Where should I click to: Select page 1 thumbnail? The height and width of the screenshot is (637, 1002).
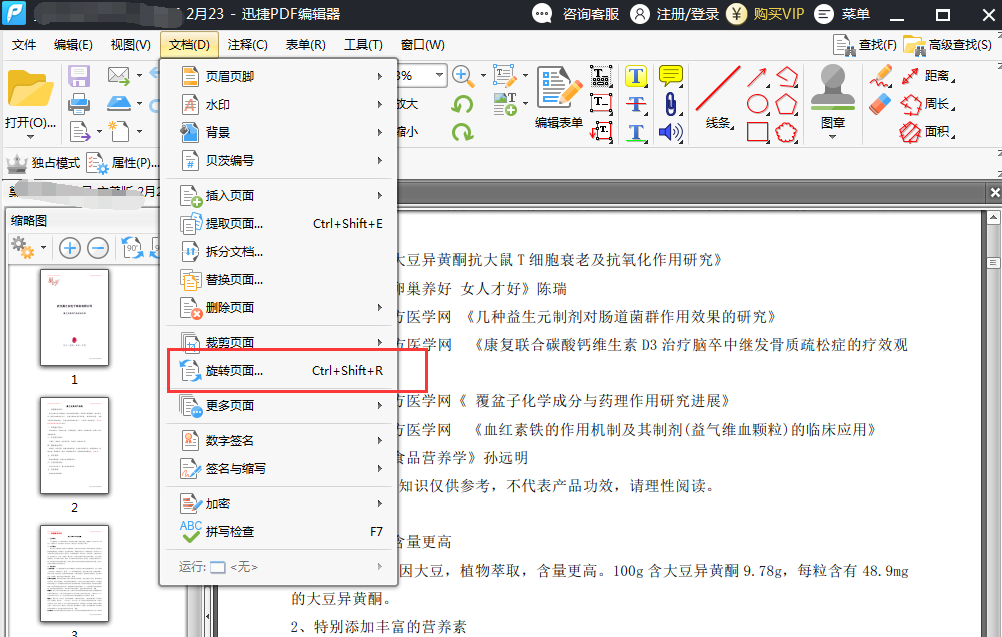[74, 318]
